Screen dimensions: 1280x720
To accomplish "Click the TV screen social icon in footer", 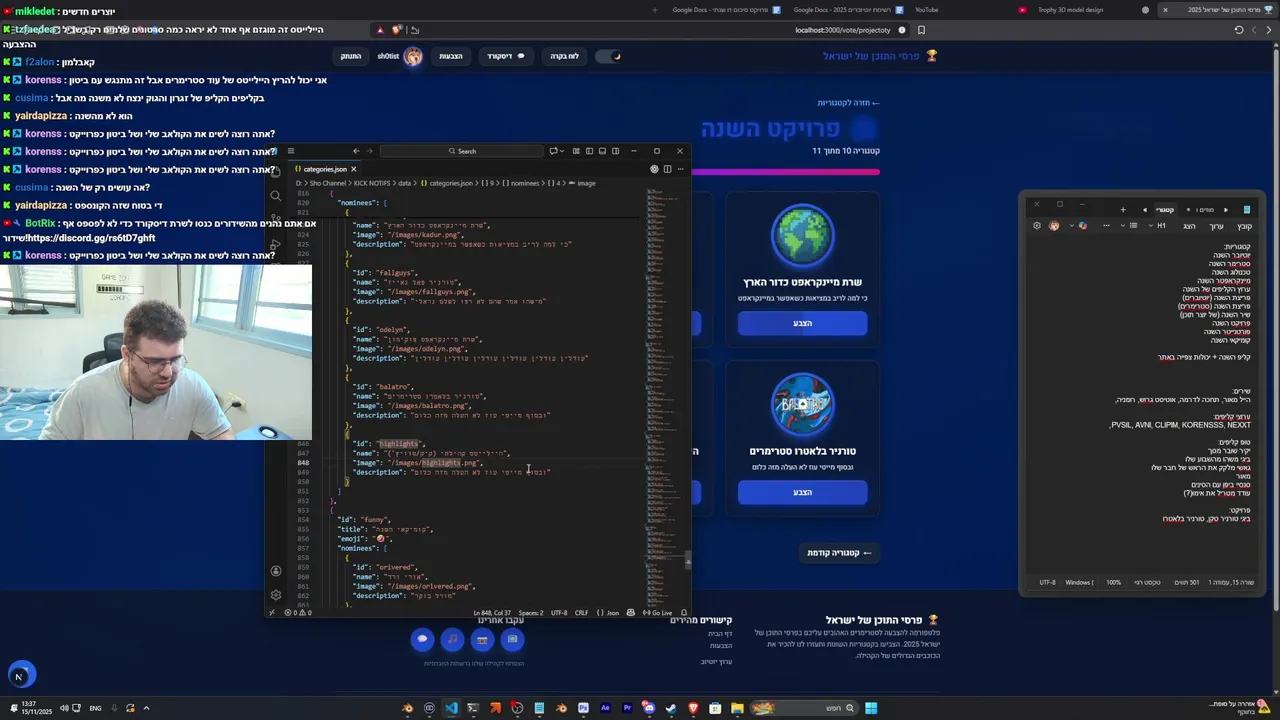I will 512,639.
